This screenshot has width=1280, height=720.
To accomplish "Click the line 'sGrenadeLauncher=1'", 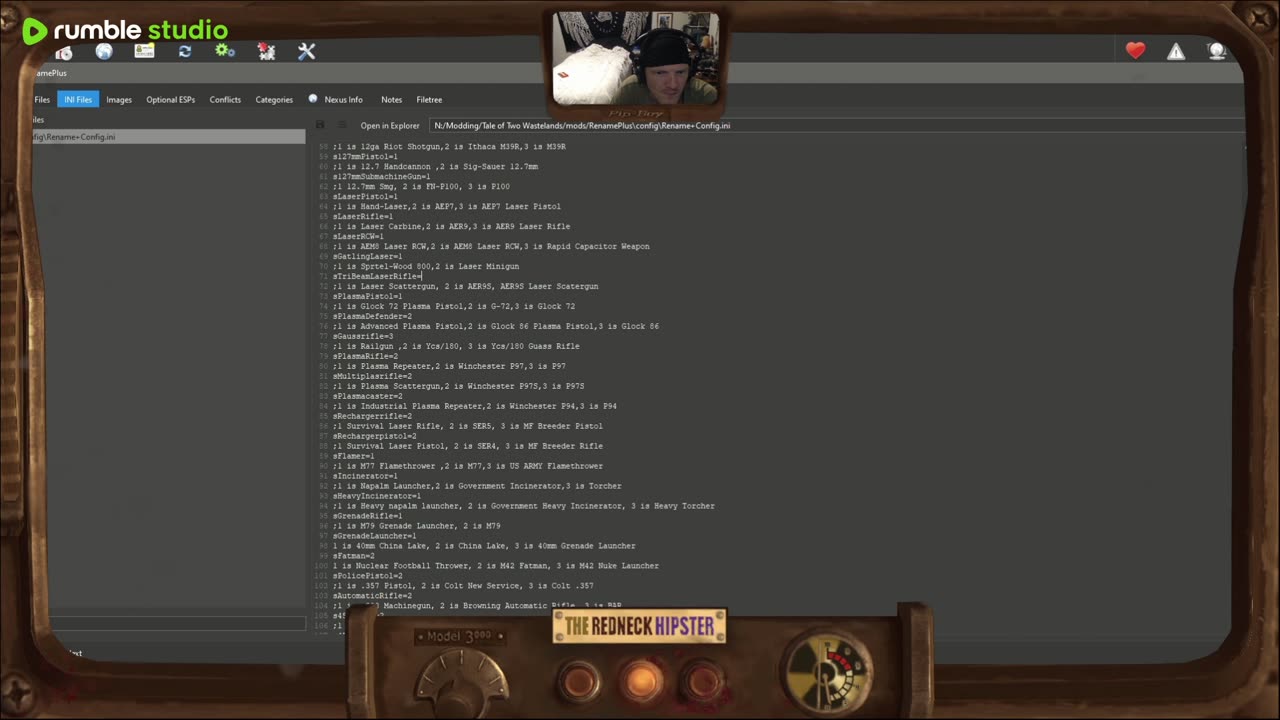I will click(x=375, y=537).
